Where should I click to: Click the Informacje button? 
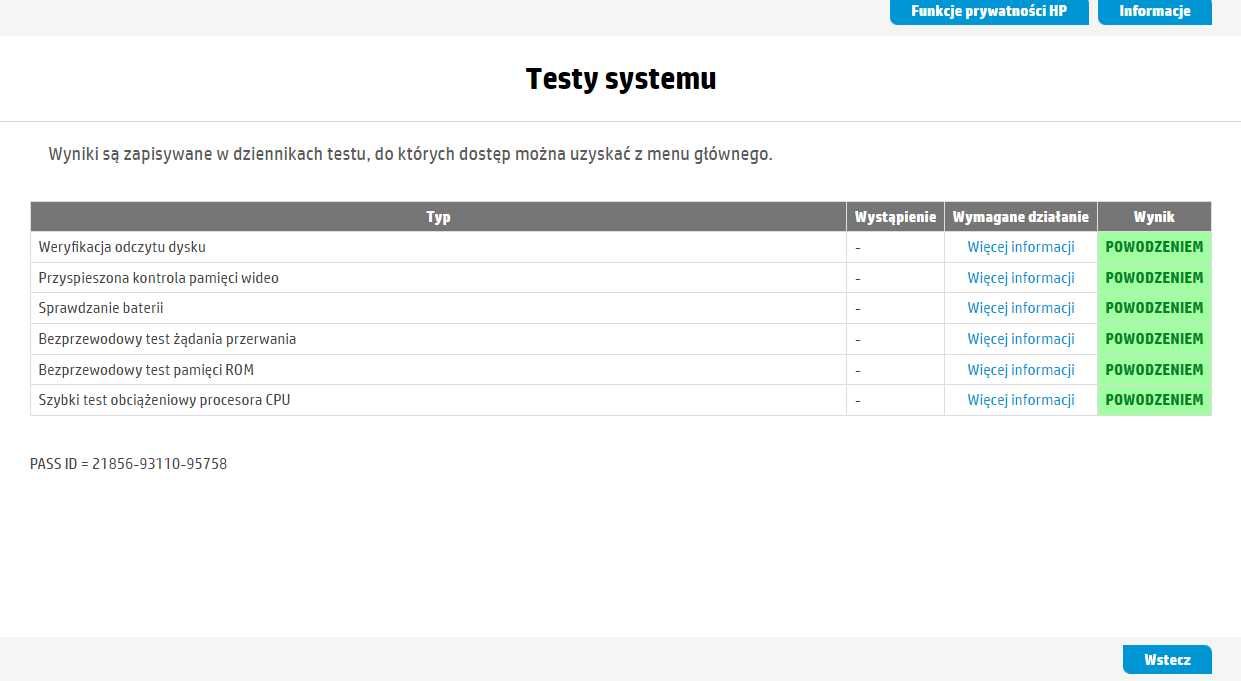pyautogui.click(x=1155, y=12)
